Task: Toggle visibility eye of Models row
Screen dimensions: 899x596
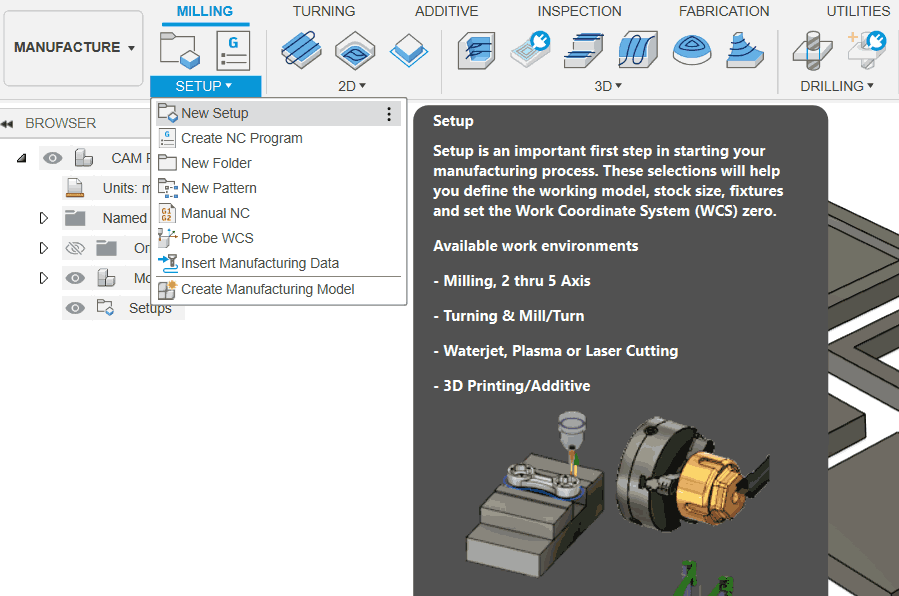Action: tap(75, 278)
